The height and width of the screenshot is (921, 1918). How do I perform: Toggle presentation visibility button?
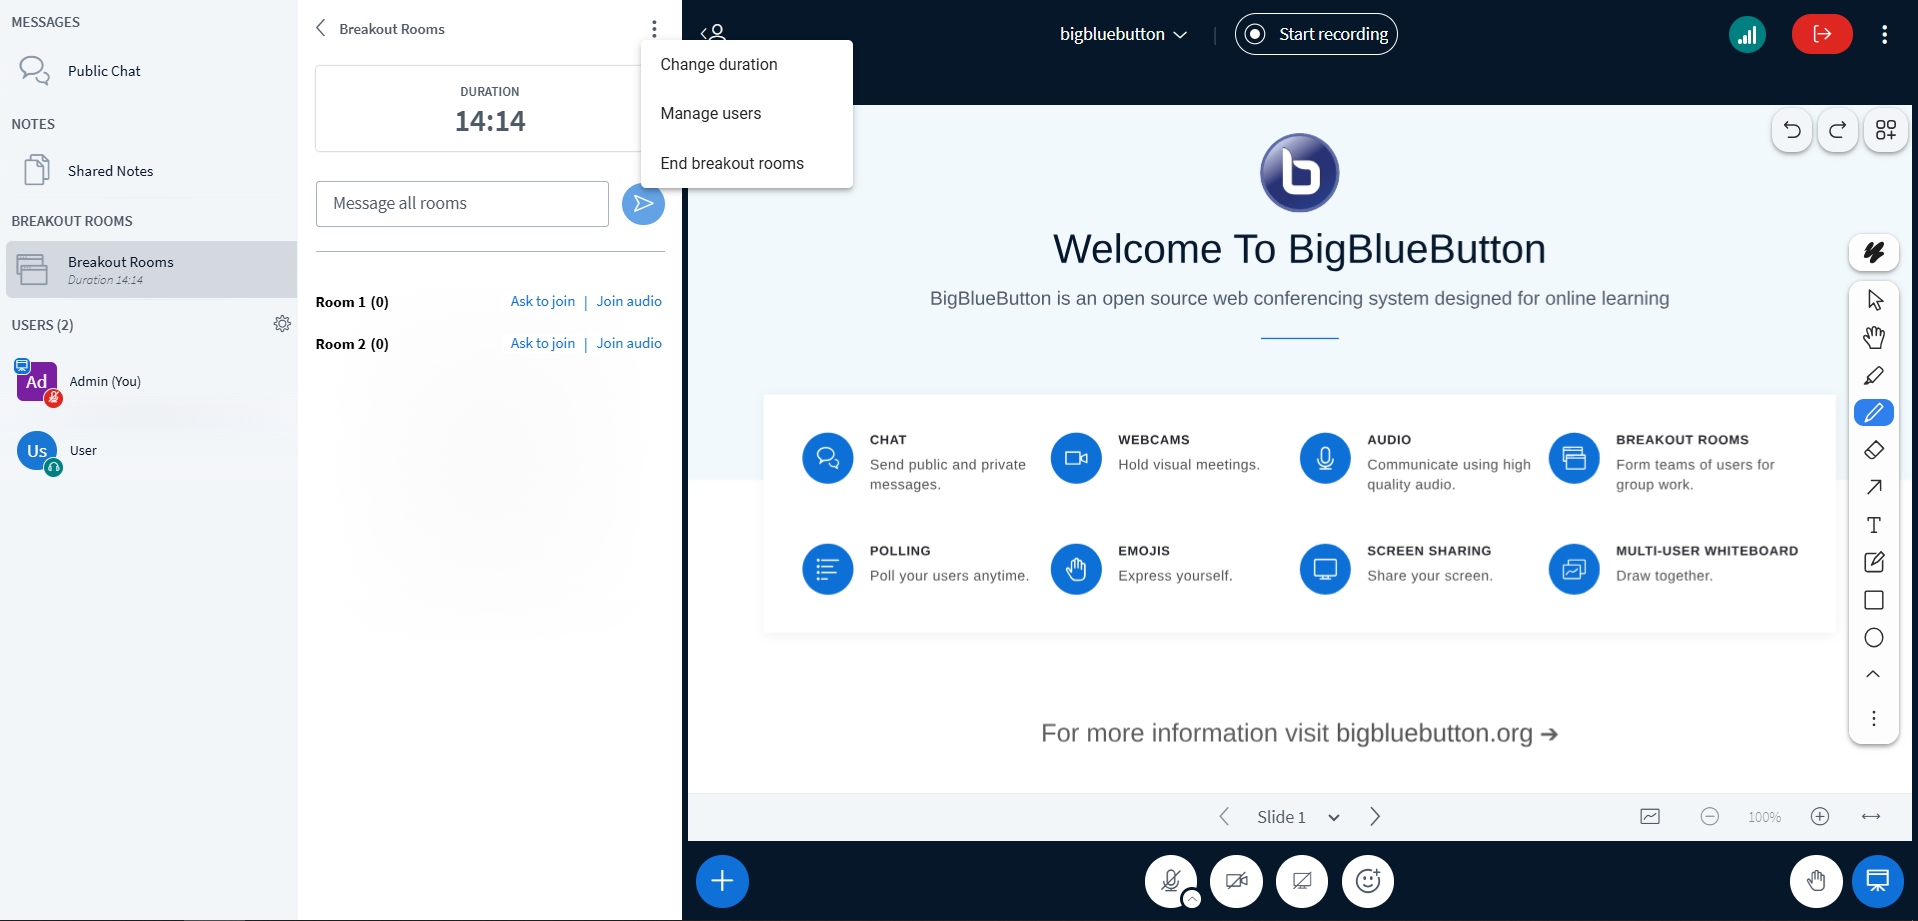[x=1878, y=881]
